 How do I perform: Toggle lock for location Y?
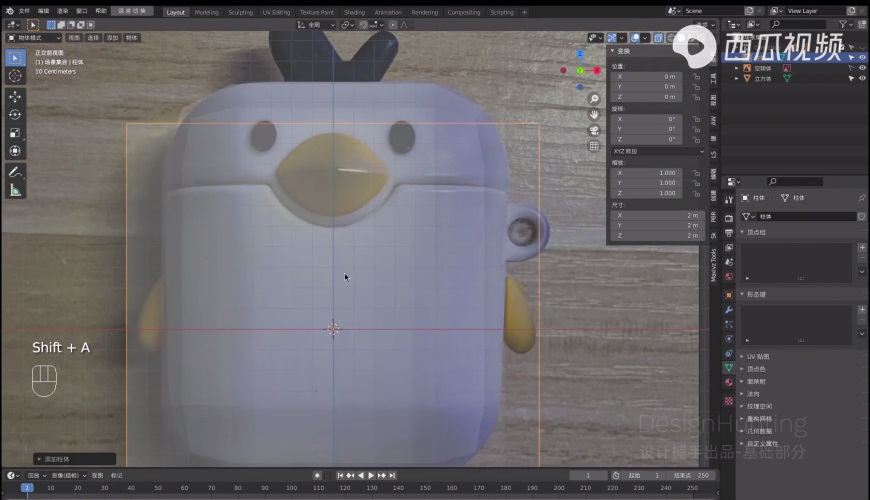(x=696, y=87)
